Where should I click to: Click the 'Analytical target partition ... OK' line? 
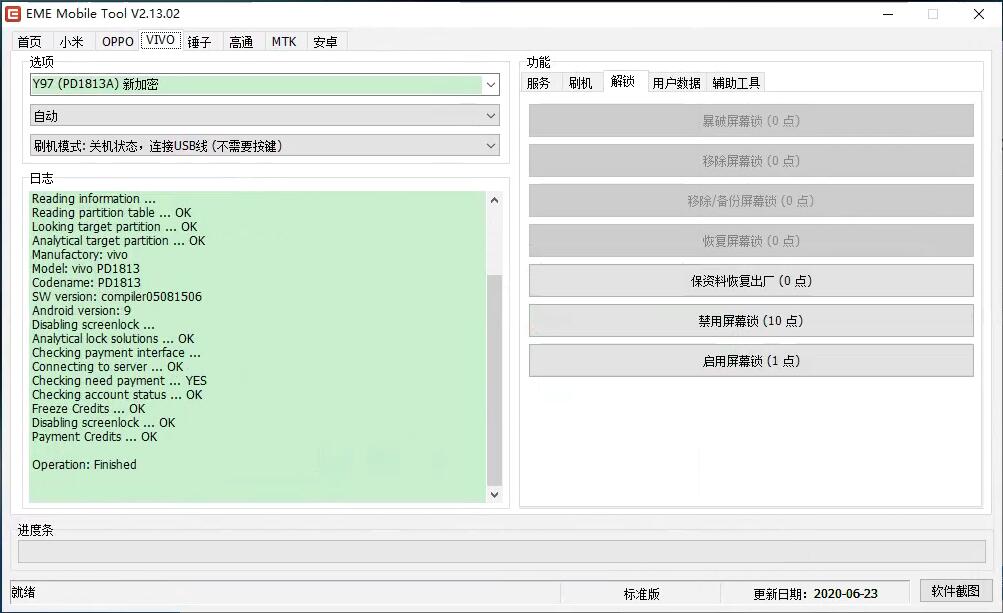pos(119,241)
